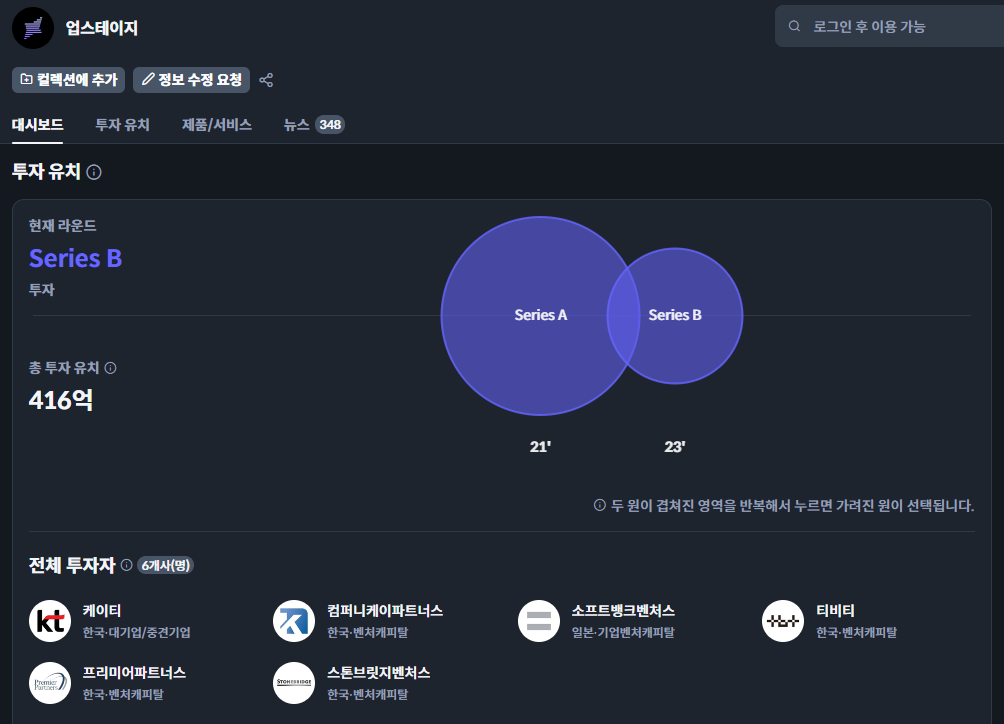Click the 6개사(명) investor count badge
Image resolution: width=1004 pixels, height=724 pixels.
166,565
